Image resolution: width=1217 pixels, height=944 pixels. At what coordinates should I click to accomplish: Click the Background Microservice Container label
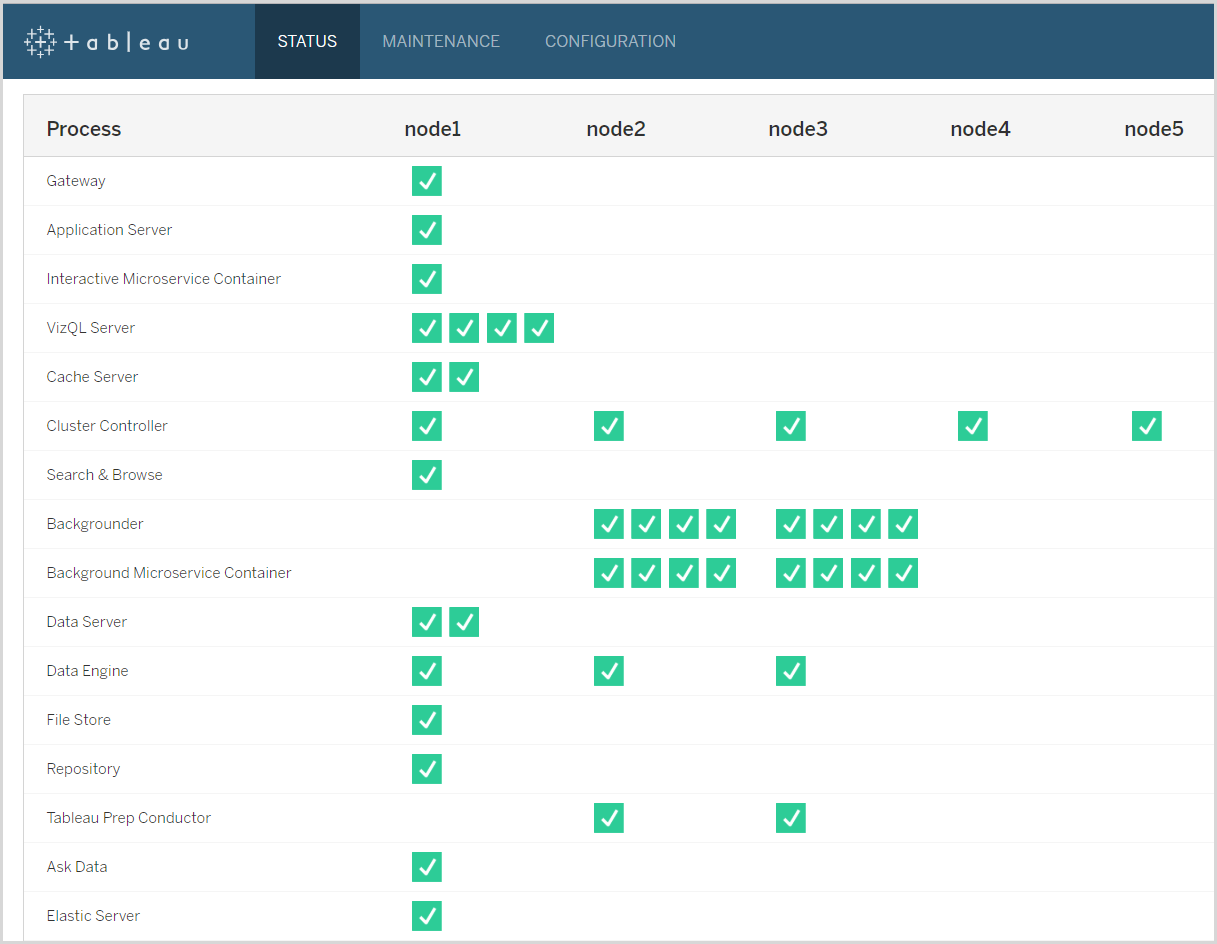click(x=168, y=573)
